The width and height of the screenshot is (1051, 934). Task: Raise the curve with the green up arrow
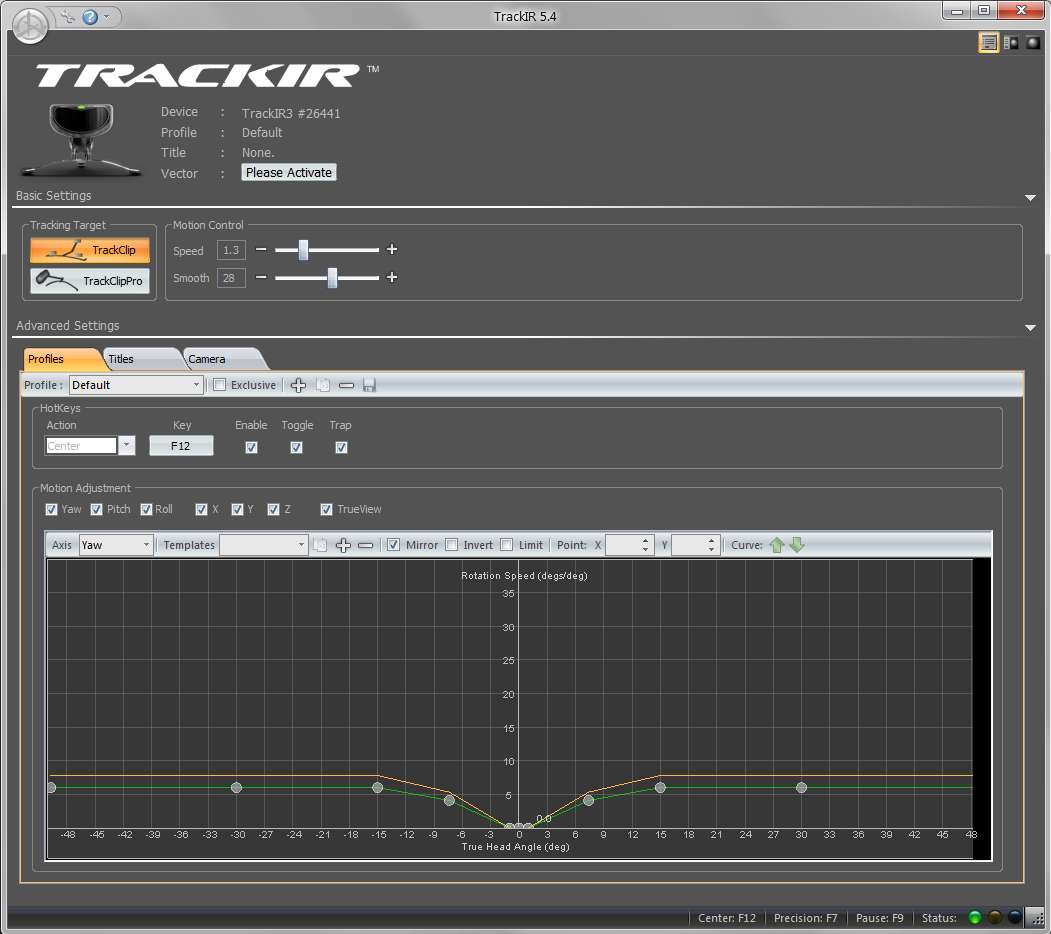pos(777,545)
